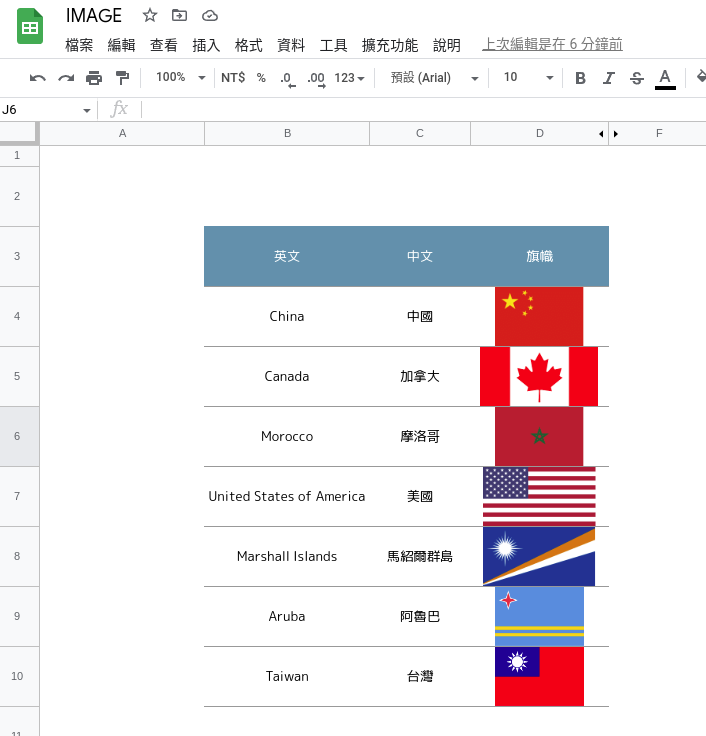Click the undo icon
Screen dimensions: 706x736
[38, 77]
